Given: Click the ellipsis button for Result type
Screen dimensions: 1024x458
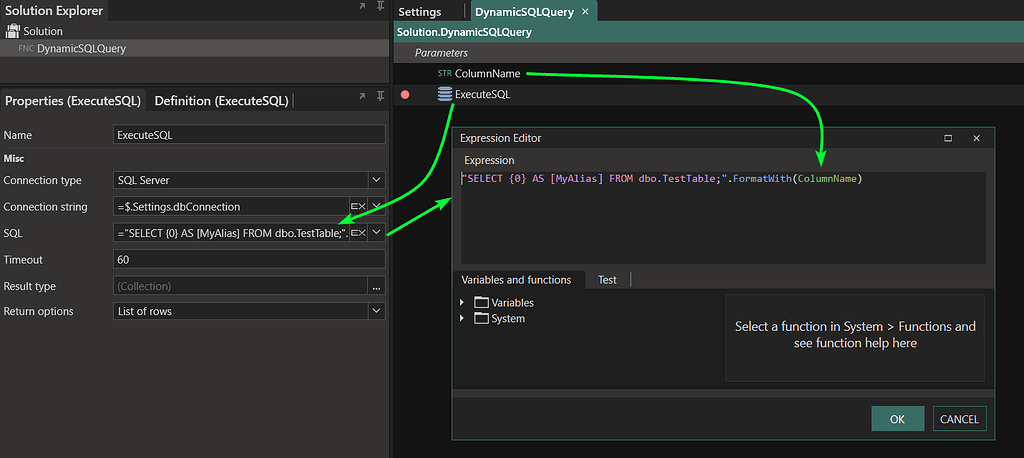Looking at the screenshot, I should tap(376, 286).
